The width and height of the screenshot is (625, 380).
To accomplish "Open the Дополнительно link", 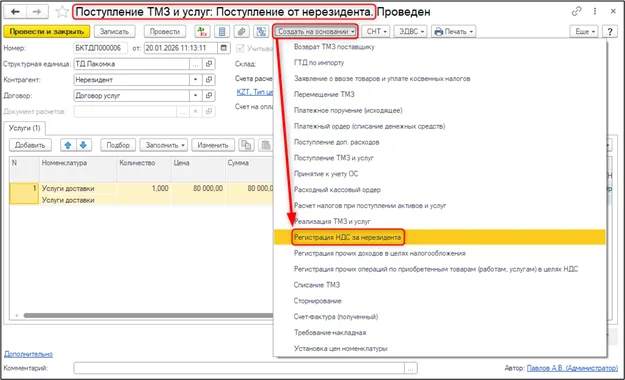I will point(28,354).
